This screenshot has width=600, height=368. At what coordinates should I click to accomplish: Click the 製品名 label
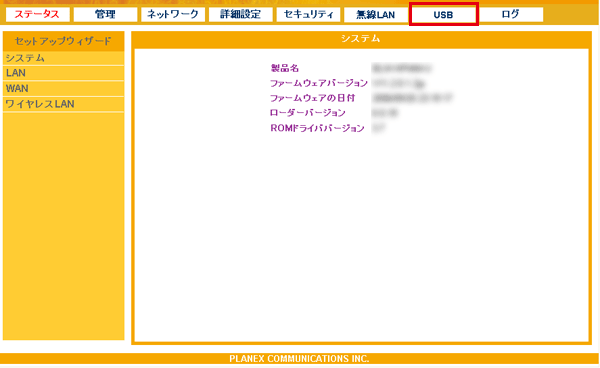click(x=285, y=68)
